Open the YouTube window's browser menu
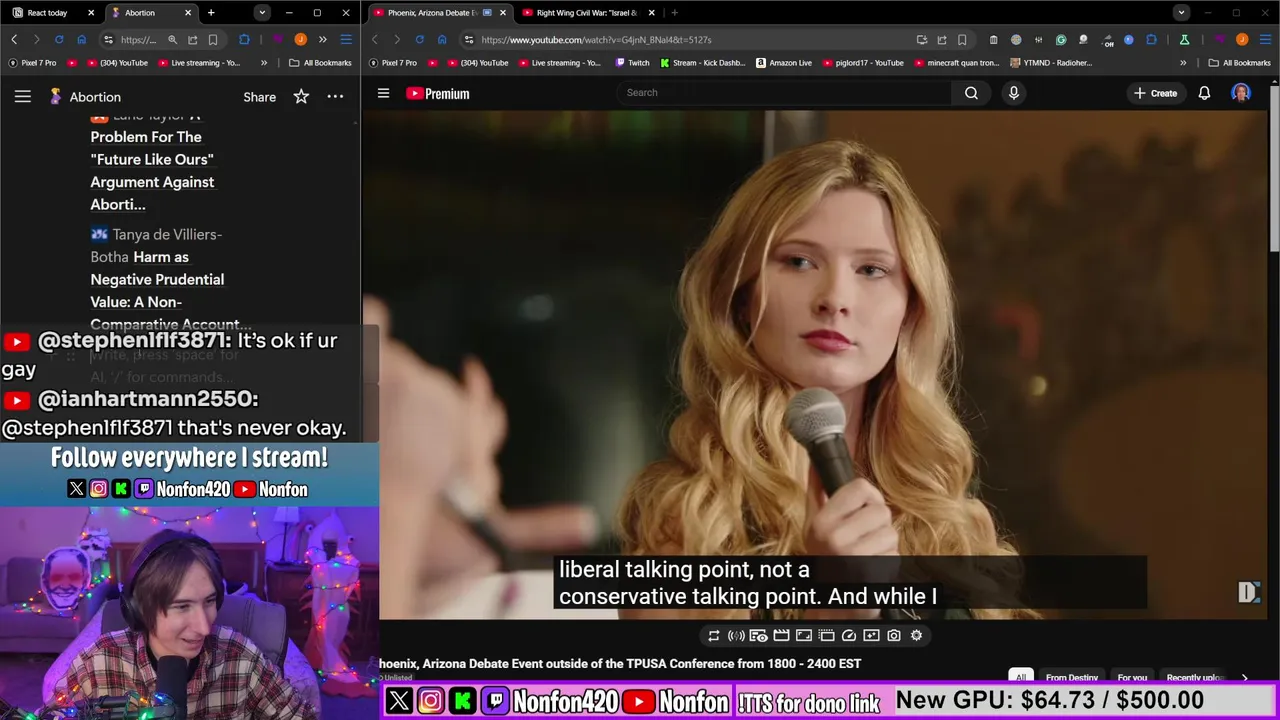This screenshot has height=720, width=1280. point(1265,39)
